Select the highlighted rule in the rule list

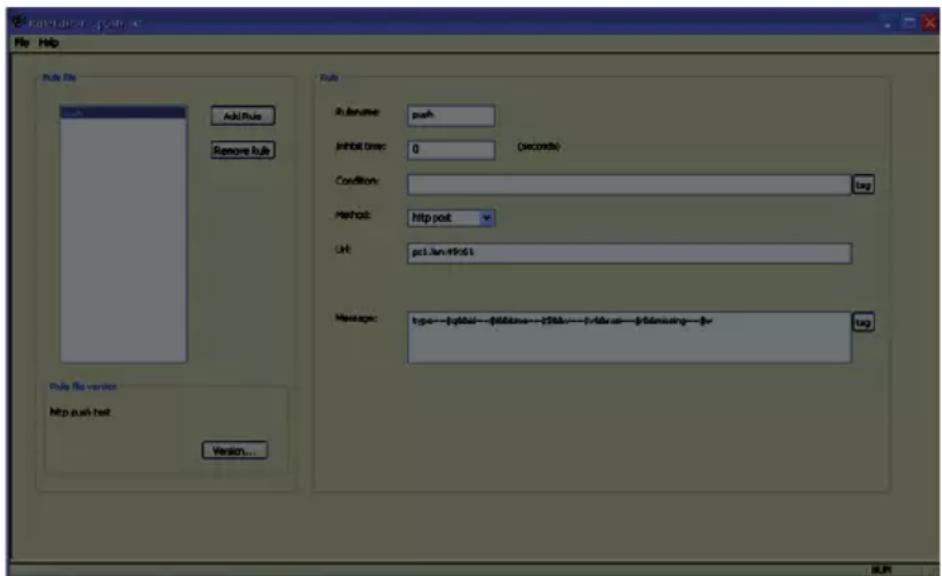point(123,113)
